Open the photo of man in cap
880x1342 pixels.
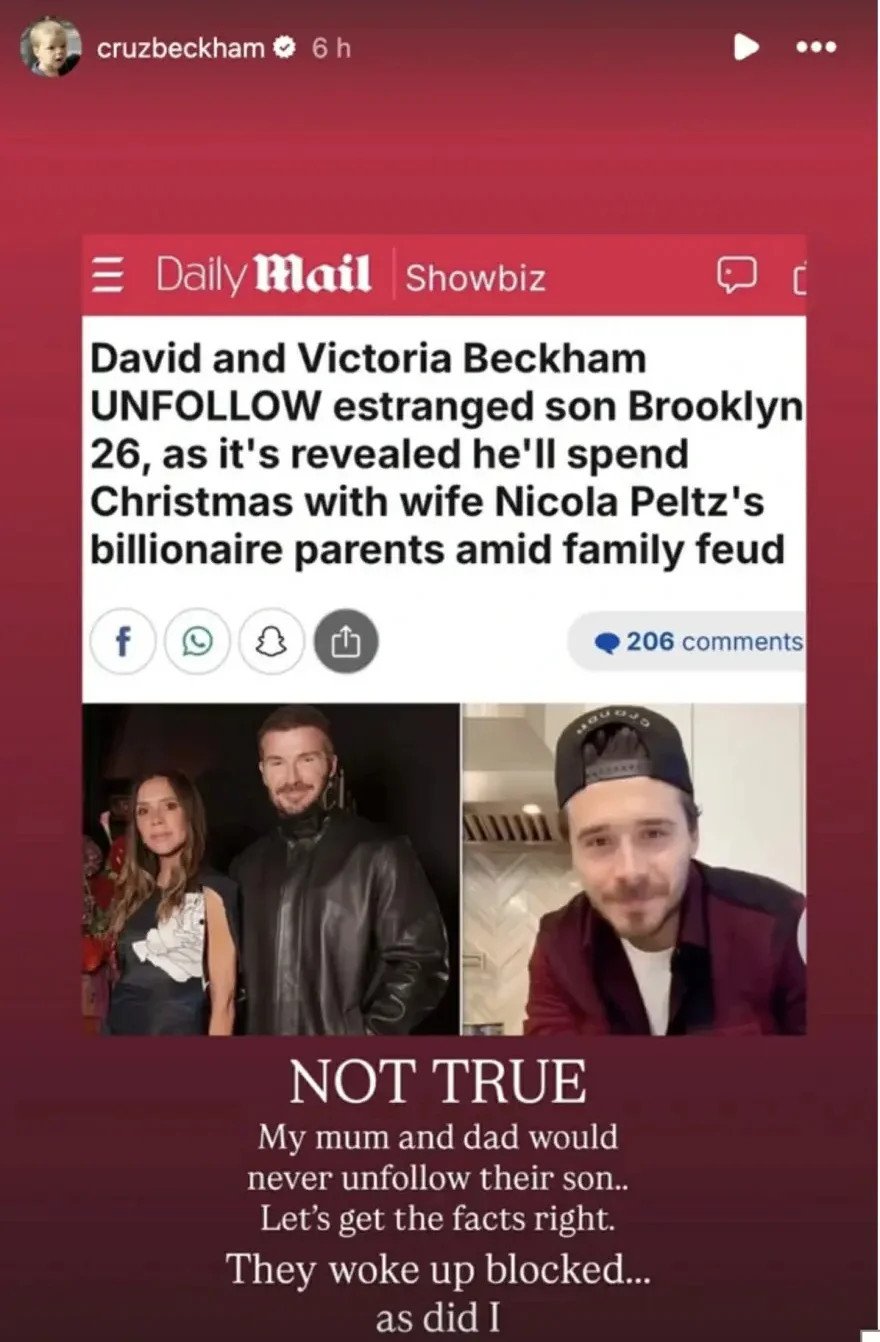634,869
